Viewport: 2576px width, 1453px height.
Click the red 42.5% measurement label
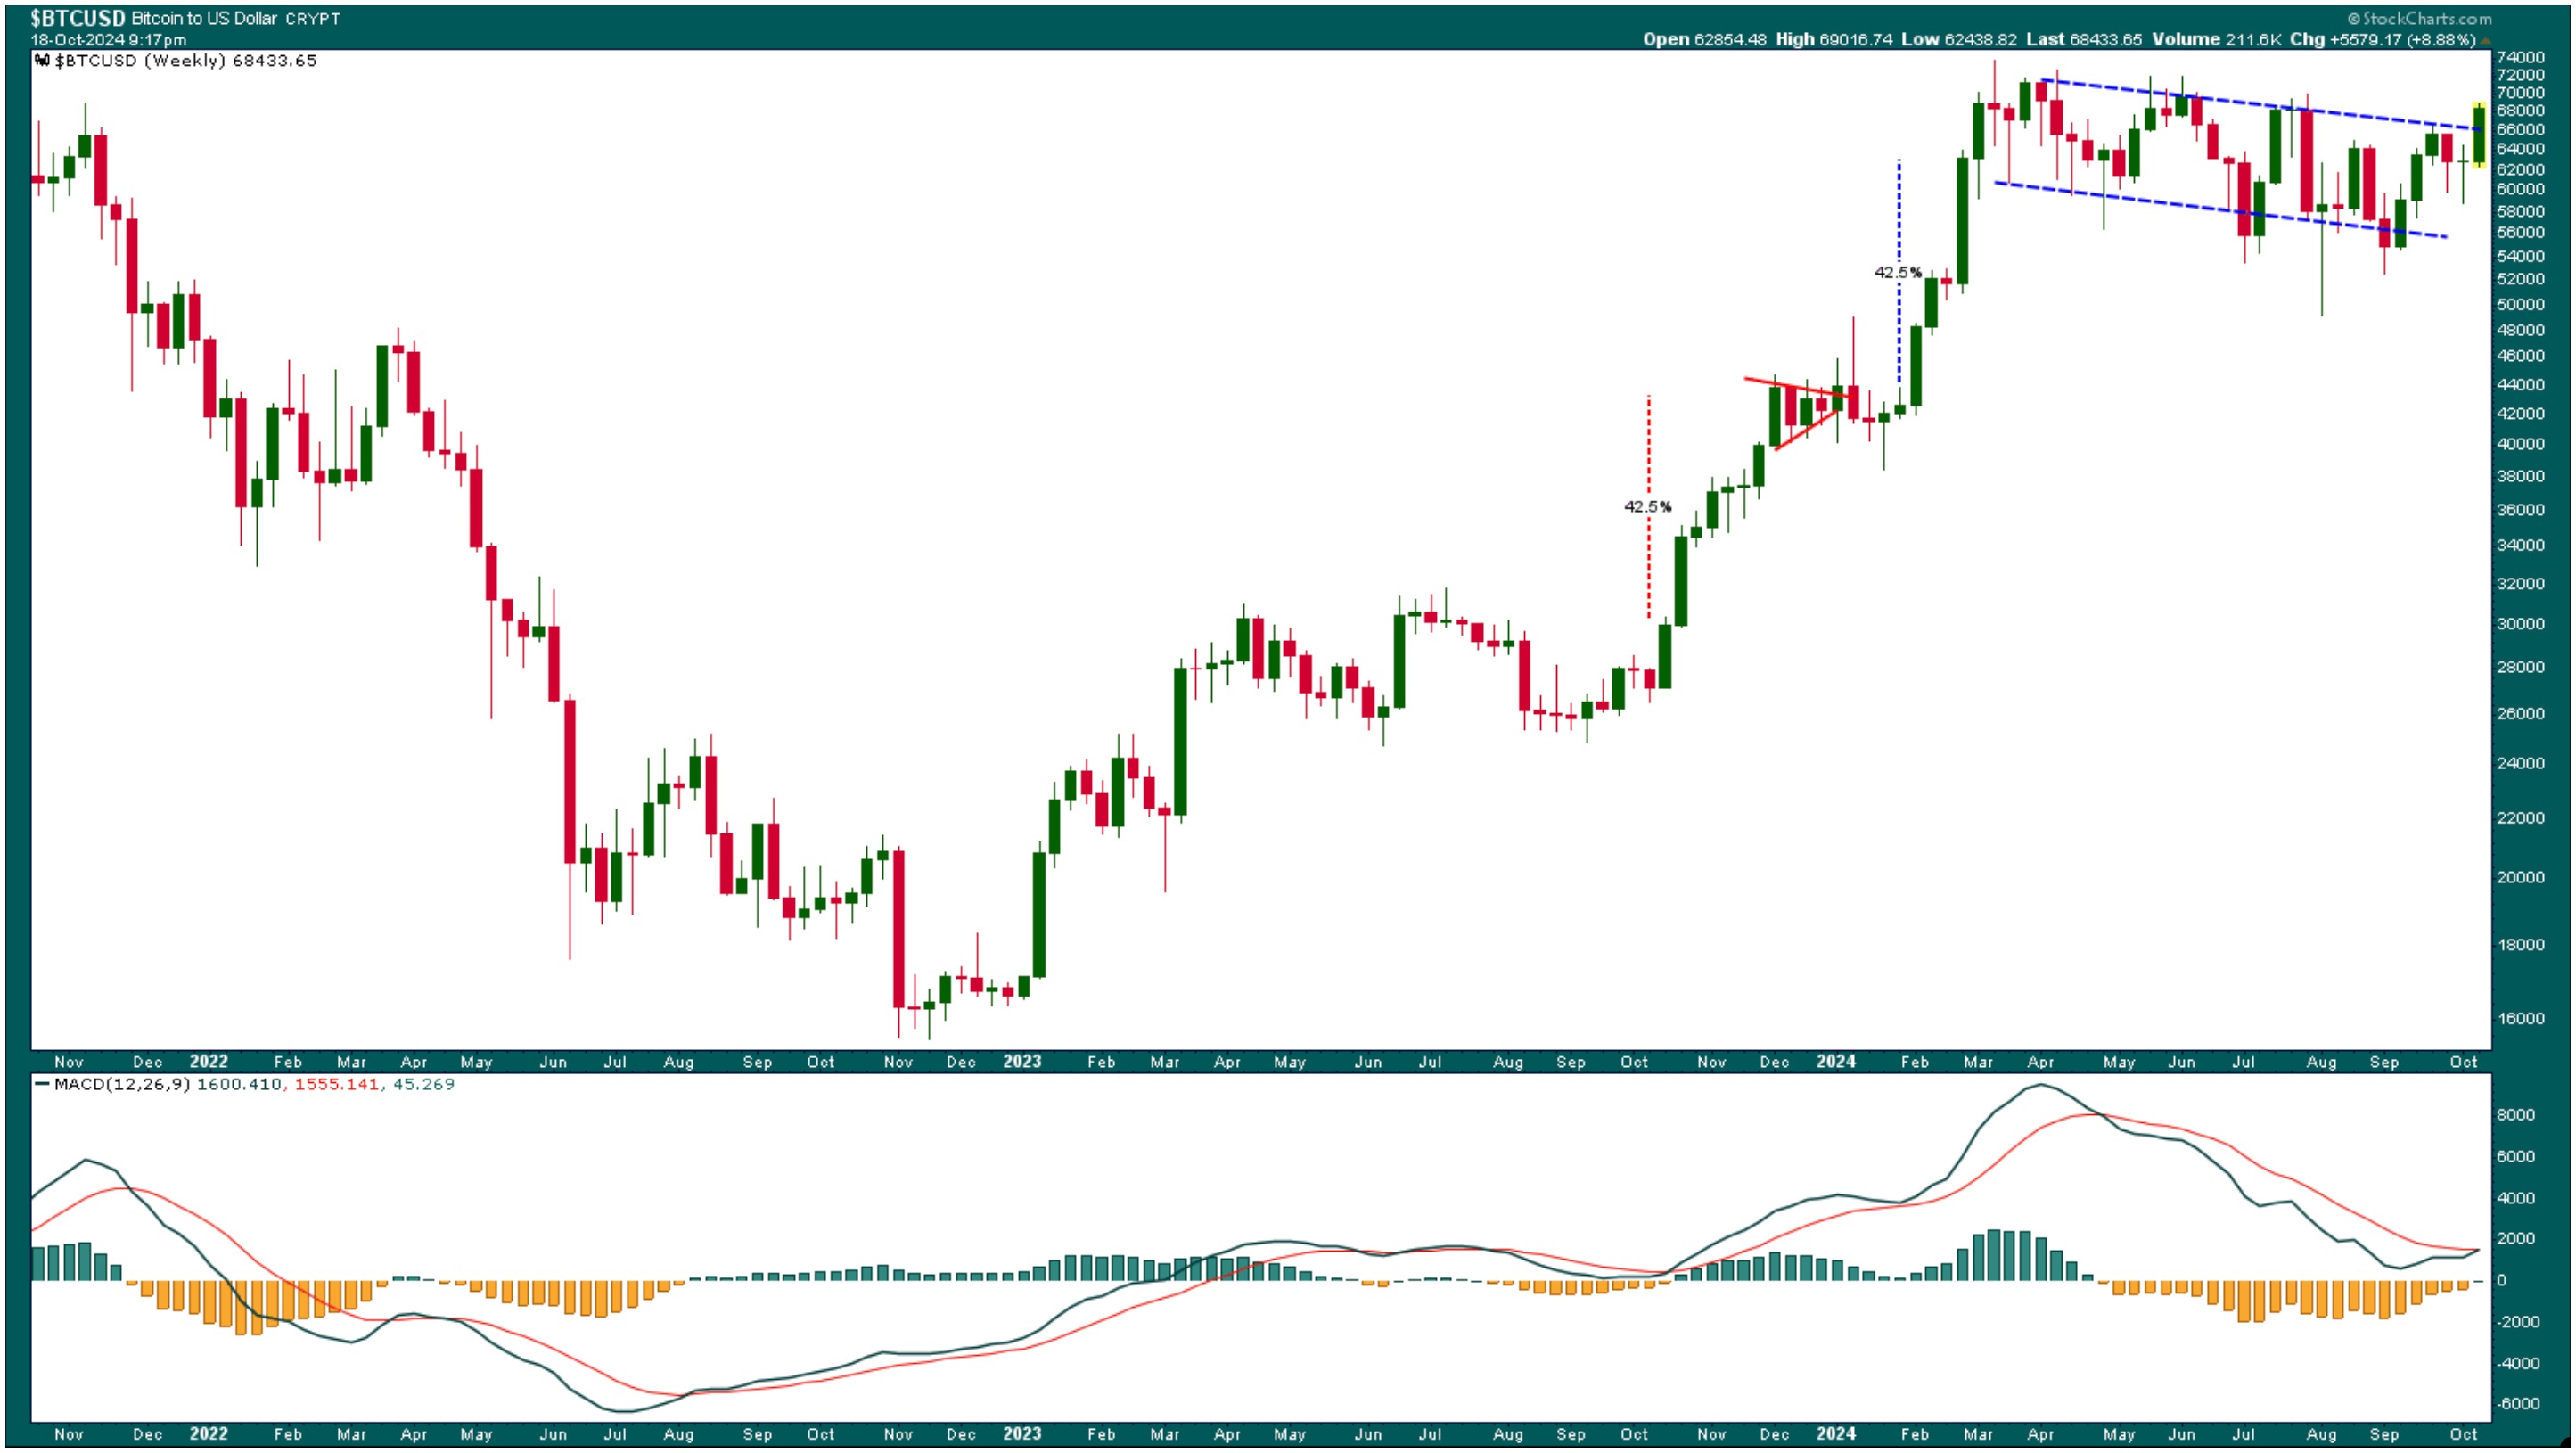pos(1647,507)
